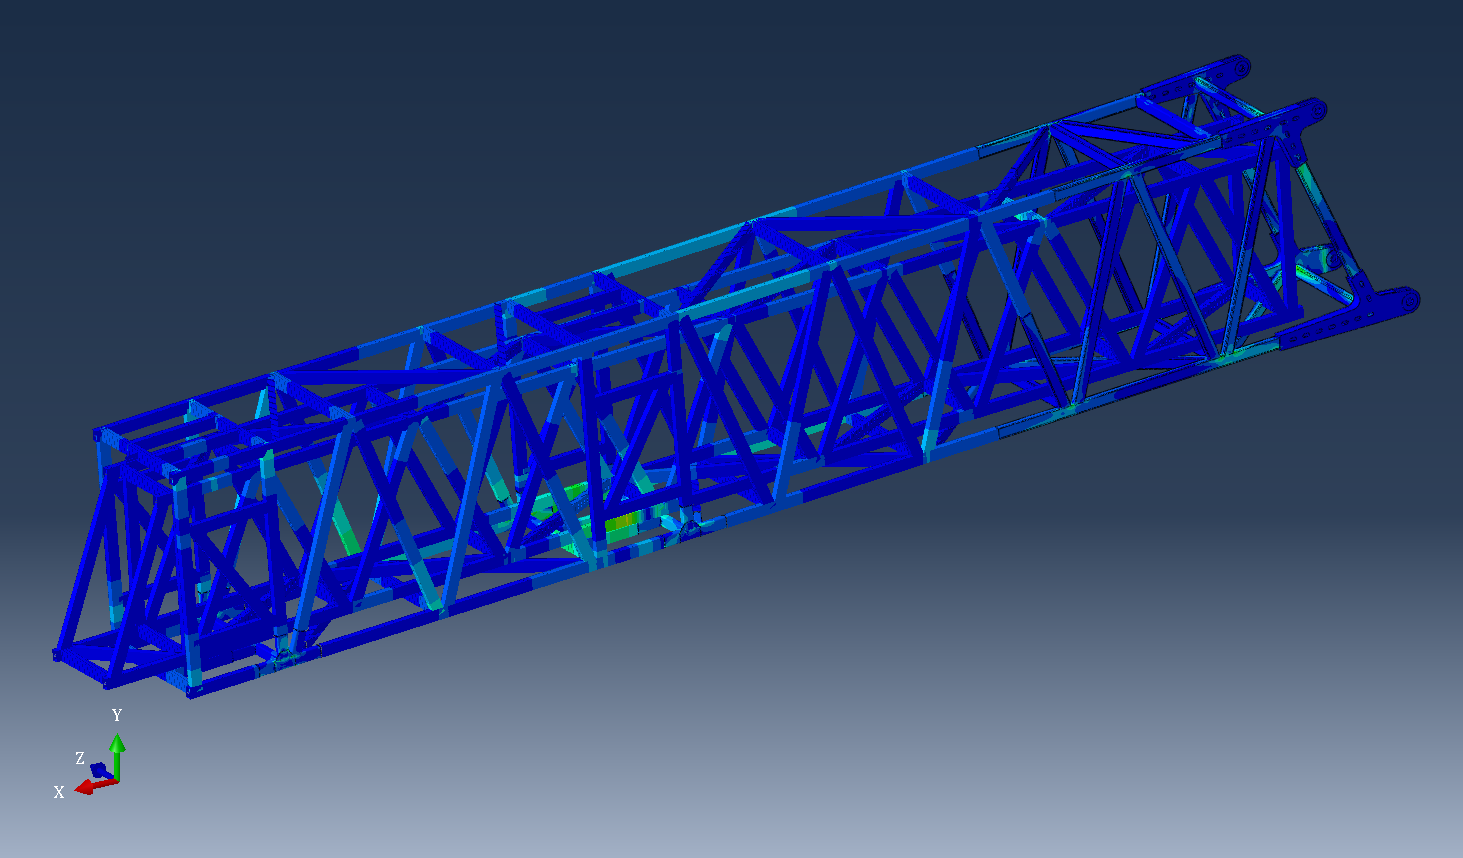Select the uppermost rear lug pin hole
1463x858 pixels.
point(1240,67)
